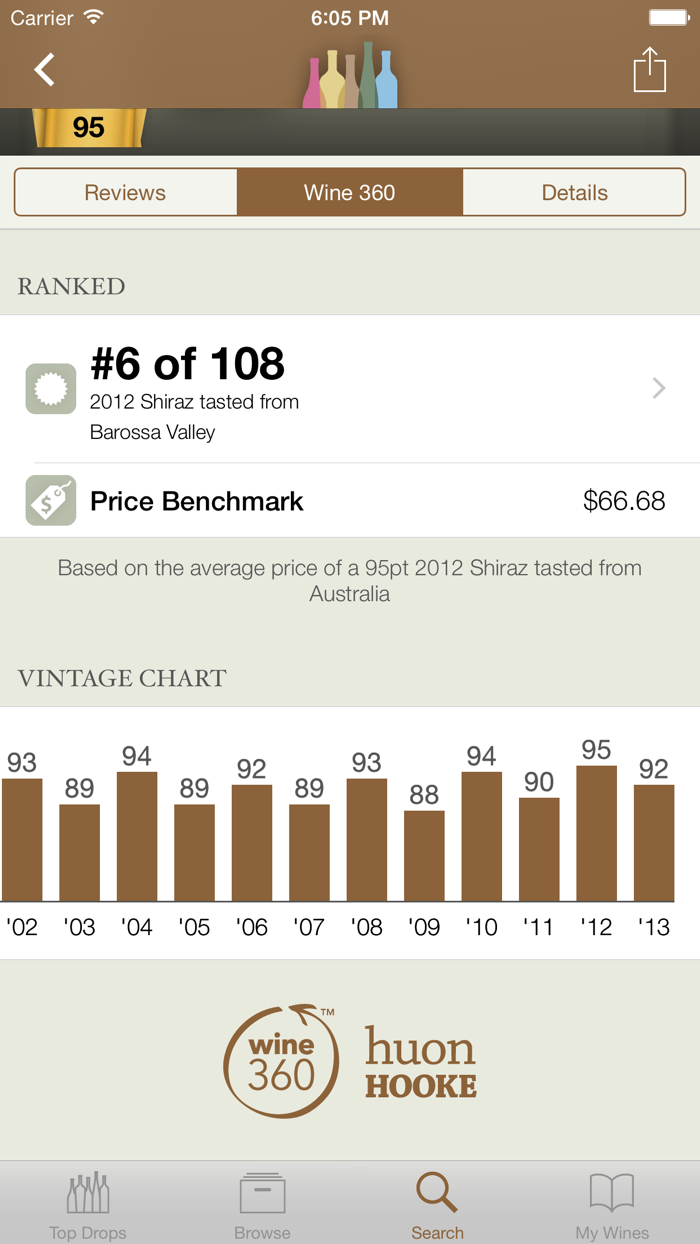This screenshot has width=700, height=1244.
Task: Tap the back arrow in the header
Action: [x=44, y=70]
